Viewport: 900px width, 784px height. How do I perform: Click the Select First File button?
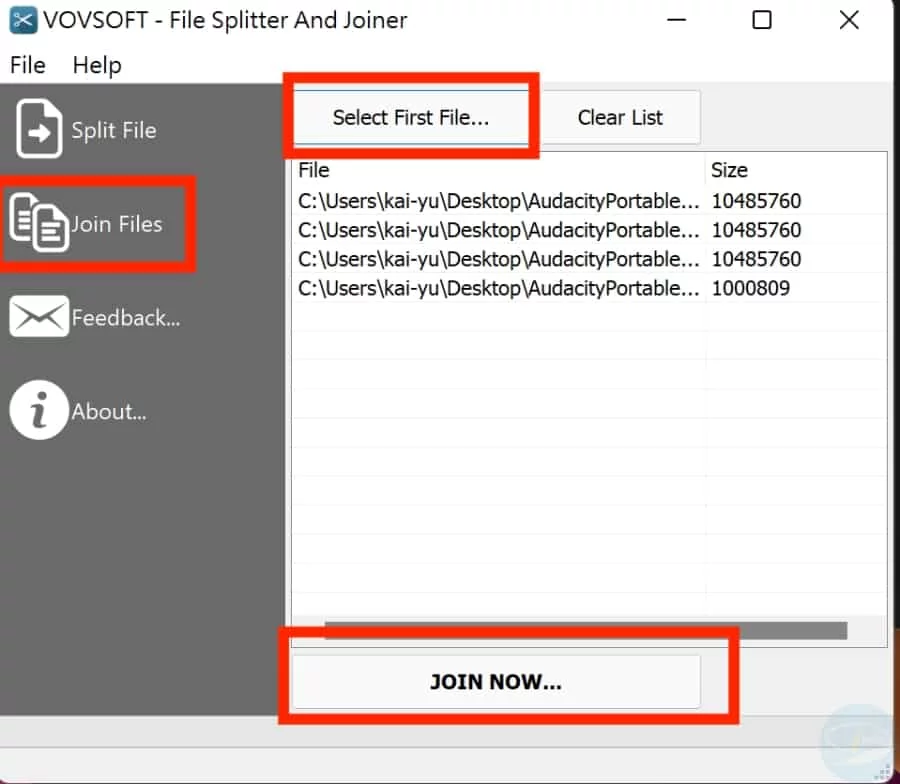pyautogui.click(x=411, y=117)
